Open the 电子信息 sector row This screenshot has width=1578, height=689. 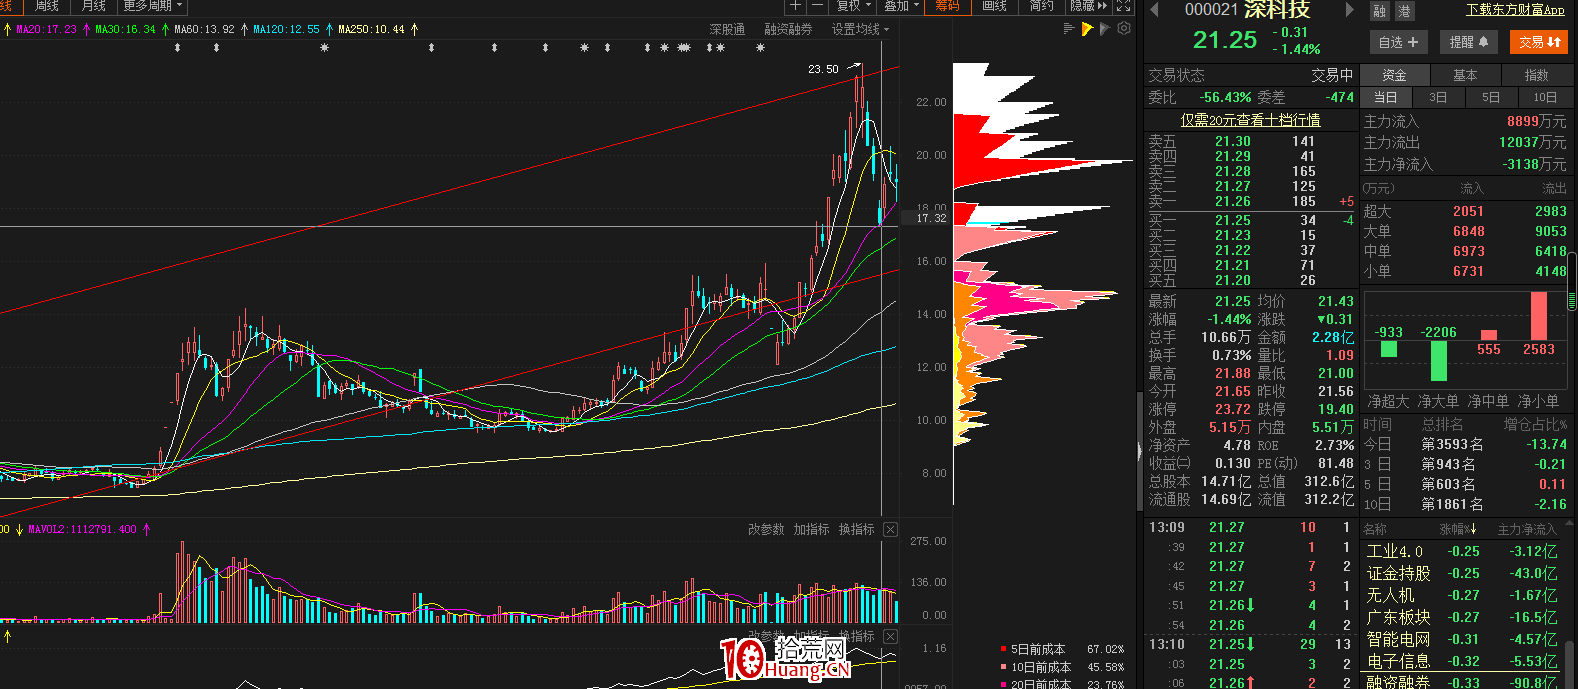(1462, 661)
